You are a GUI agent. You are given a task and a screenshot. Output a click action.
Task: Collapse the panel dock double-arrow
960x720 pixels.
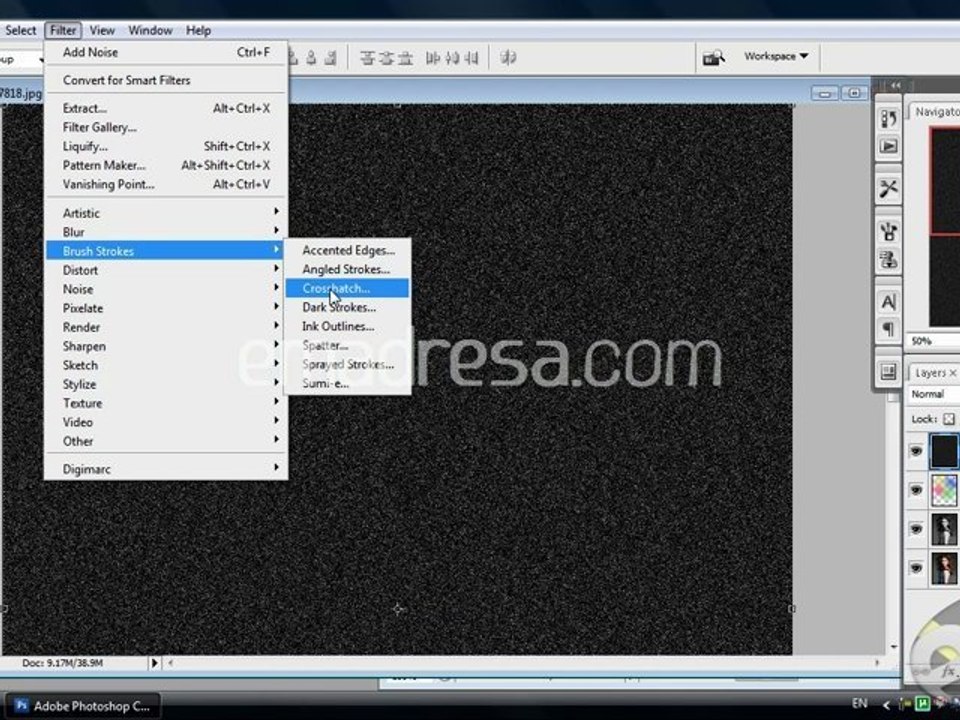(896, 85)
